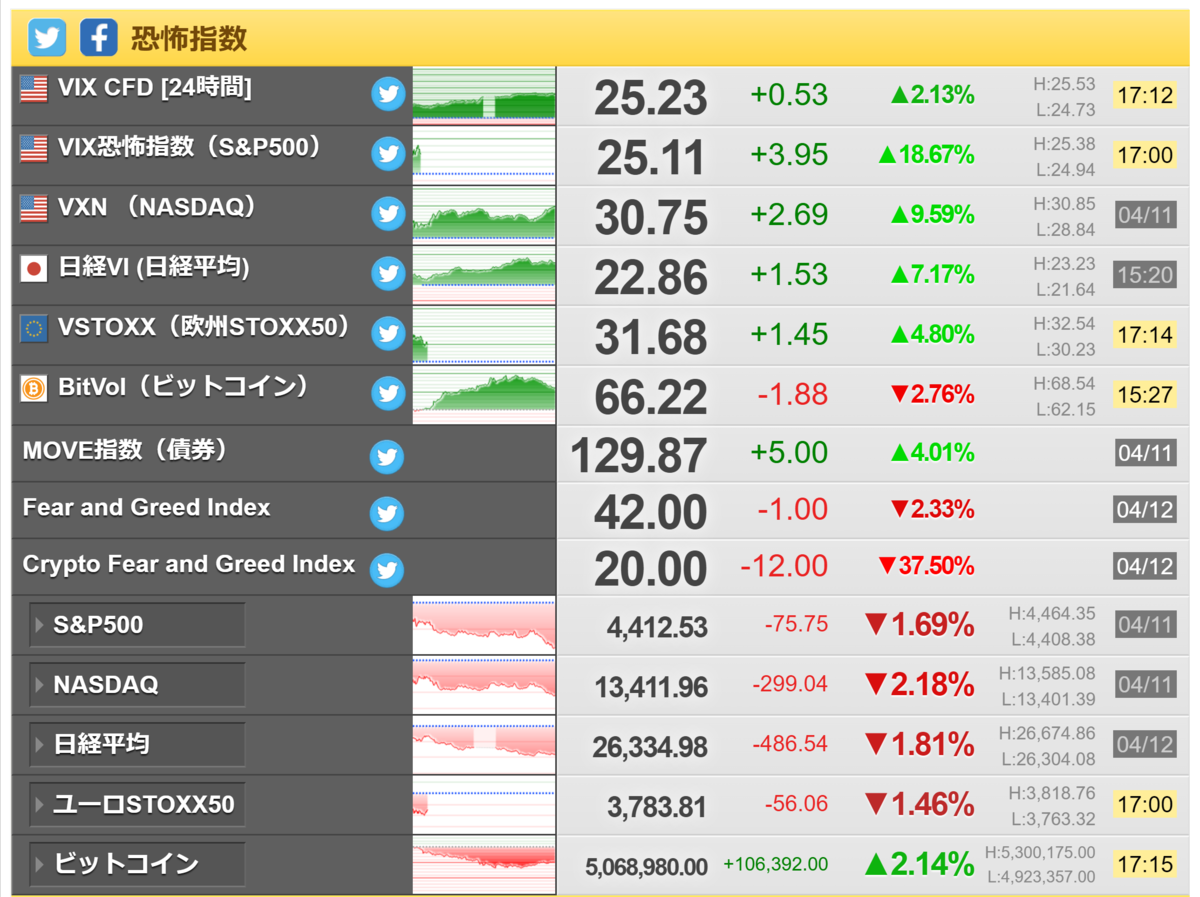This screenshot has height=897, width=1200.
Task: Click the US flag beside VIX CFD
Action: [x=33, y=89]
